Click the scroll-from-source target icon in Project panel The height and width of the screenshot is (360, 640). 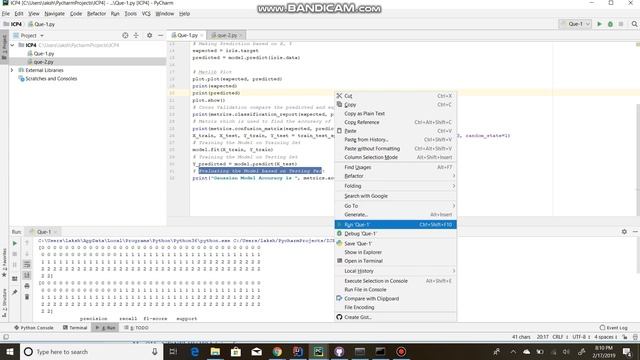tap(125, 36)
